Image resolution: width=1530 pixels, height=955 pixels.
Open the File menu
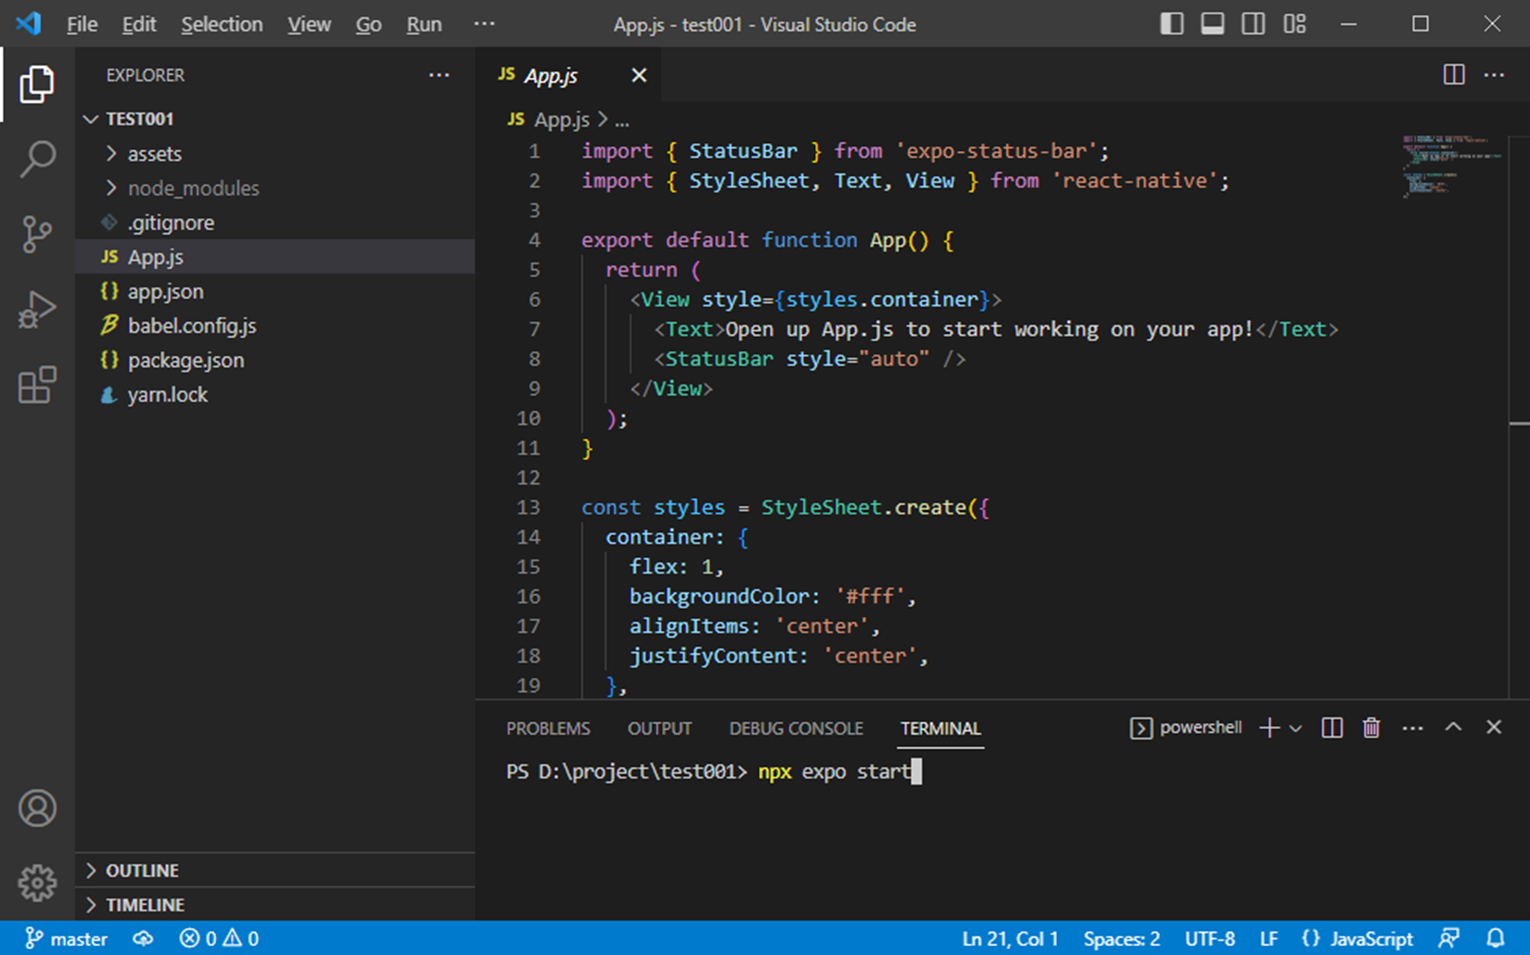[x=82, y=24]
